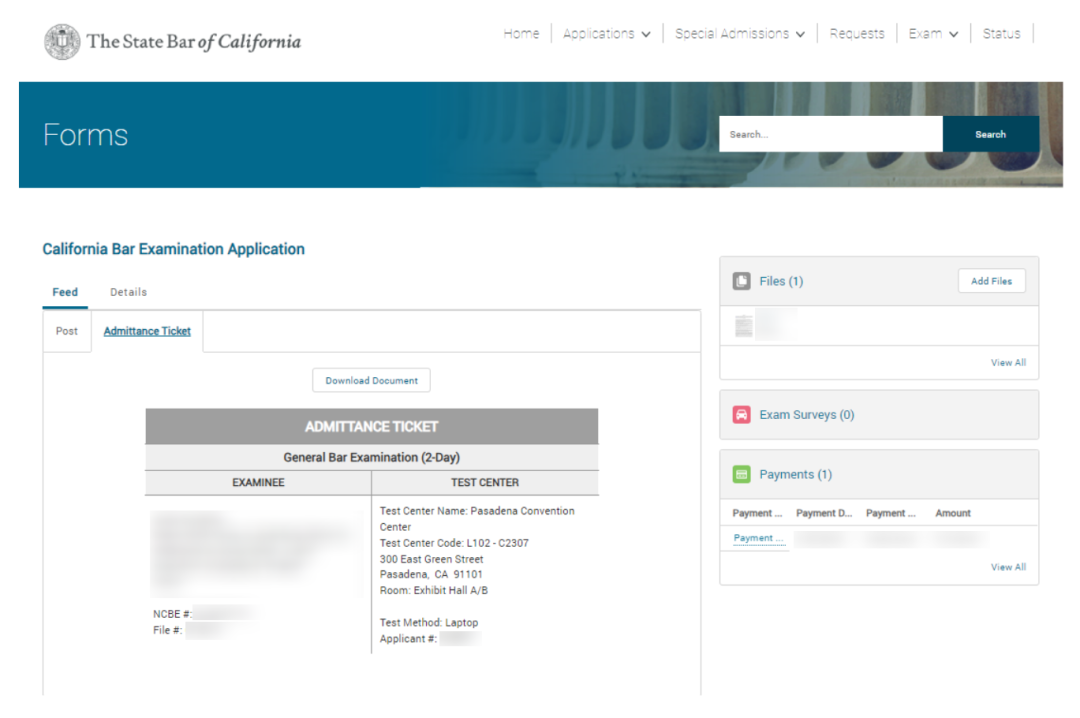Select the Admittance Ticket tab

147,331
